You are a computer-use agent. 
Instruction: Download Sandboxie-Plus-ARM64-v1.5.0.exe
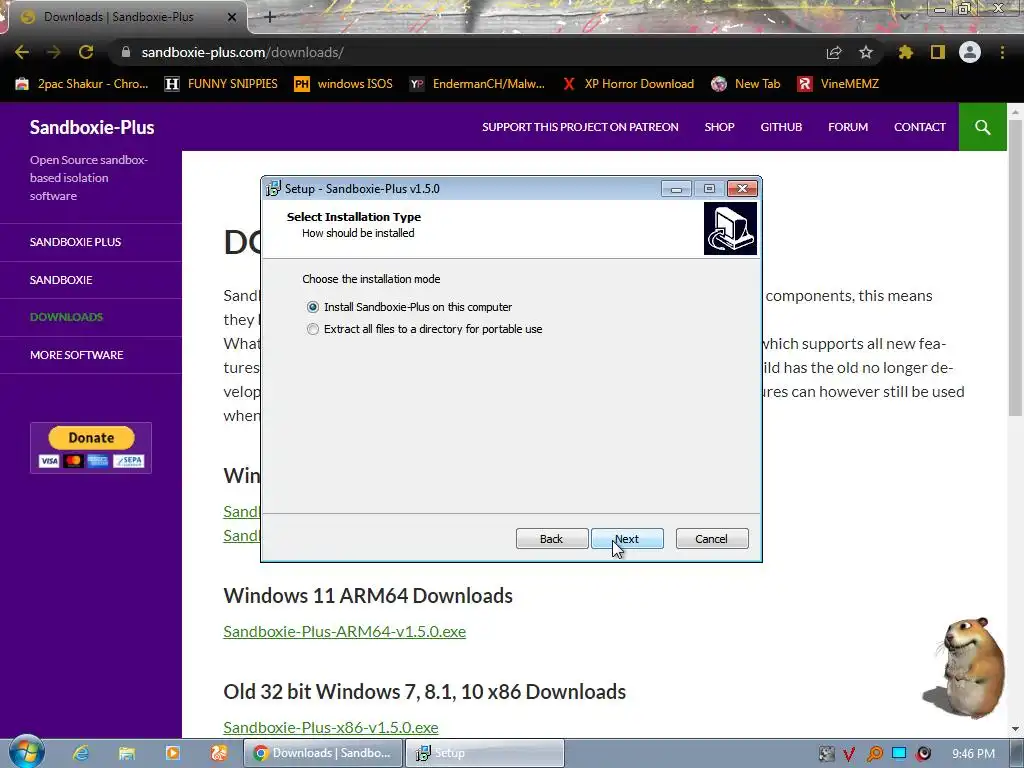point(344,632)
